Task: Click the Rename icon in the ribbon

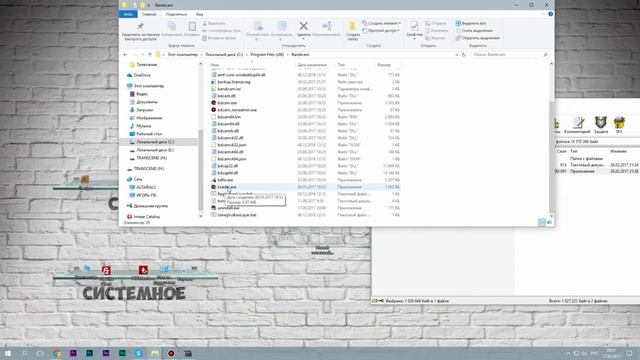Action: point(327,27)
